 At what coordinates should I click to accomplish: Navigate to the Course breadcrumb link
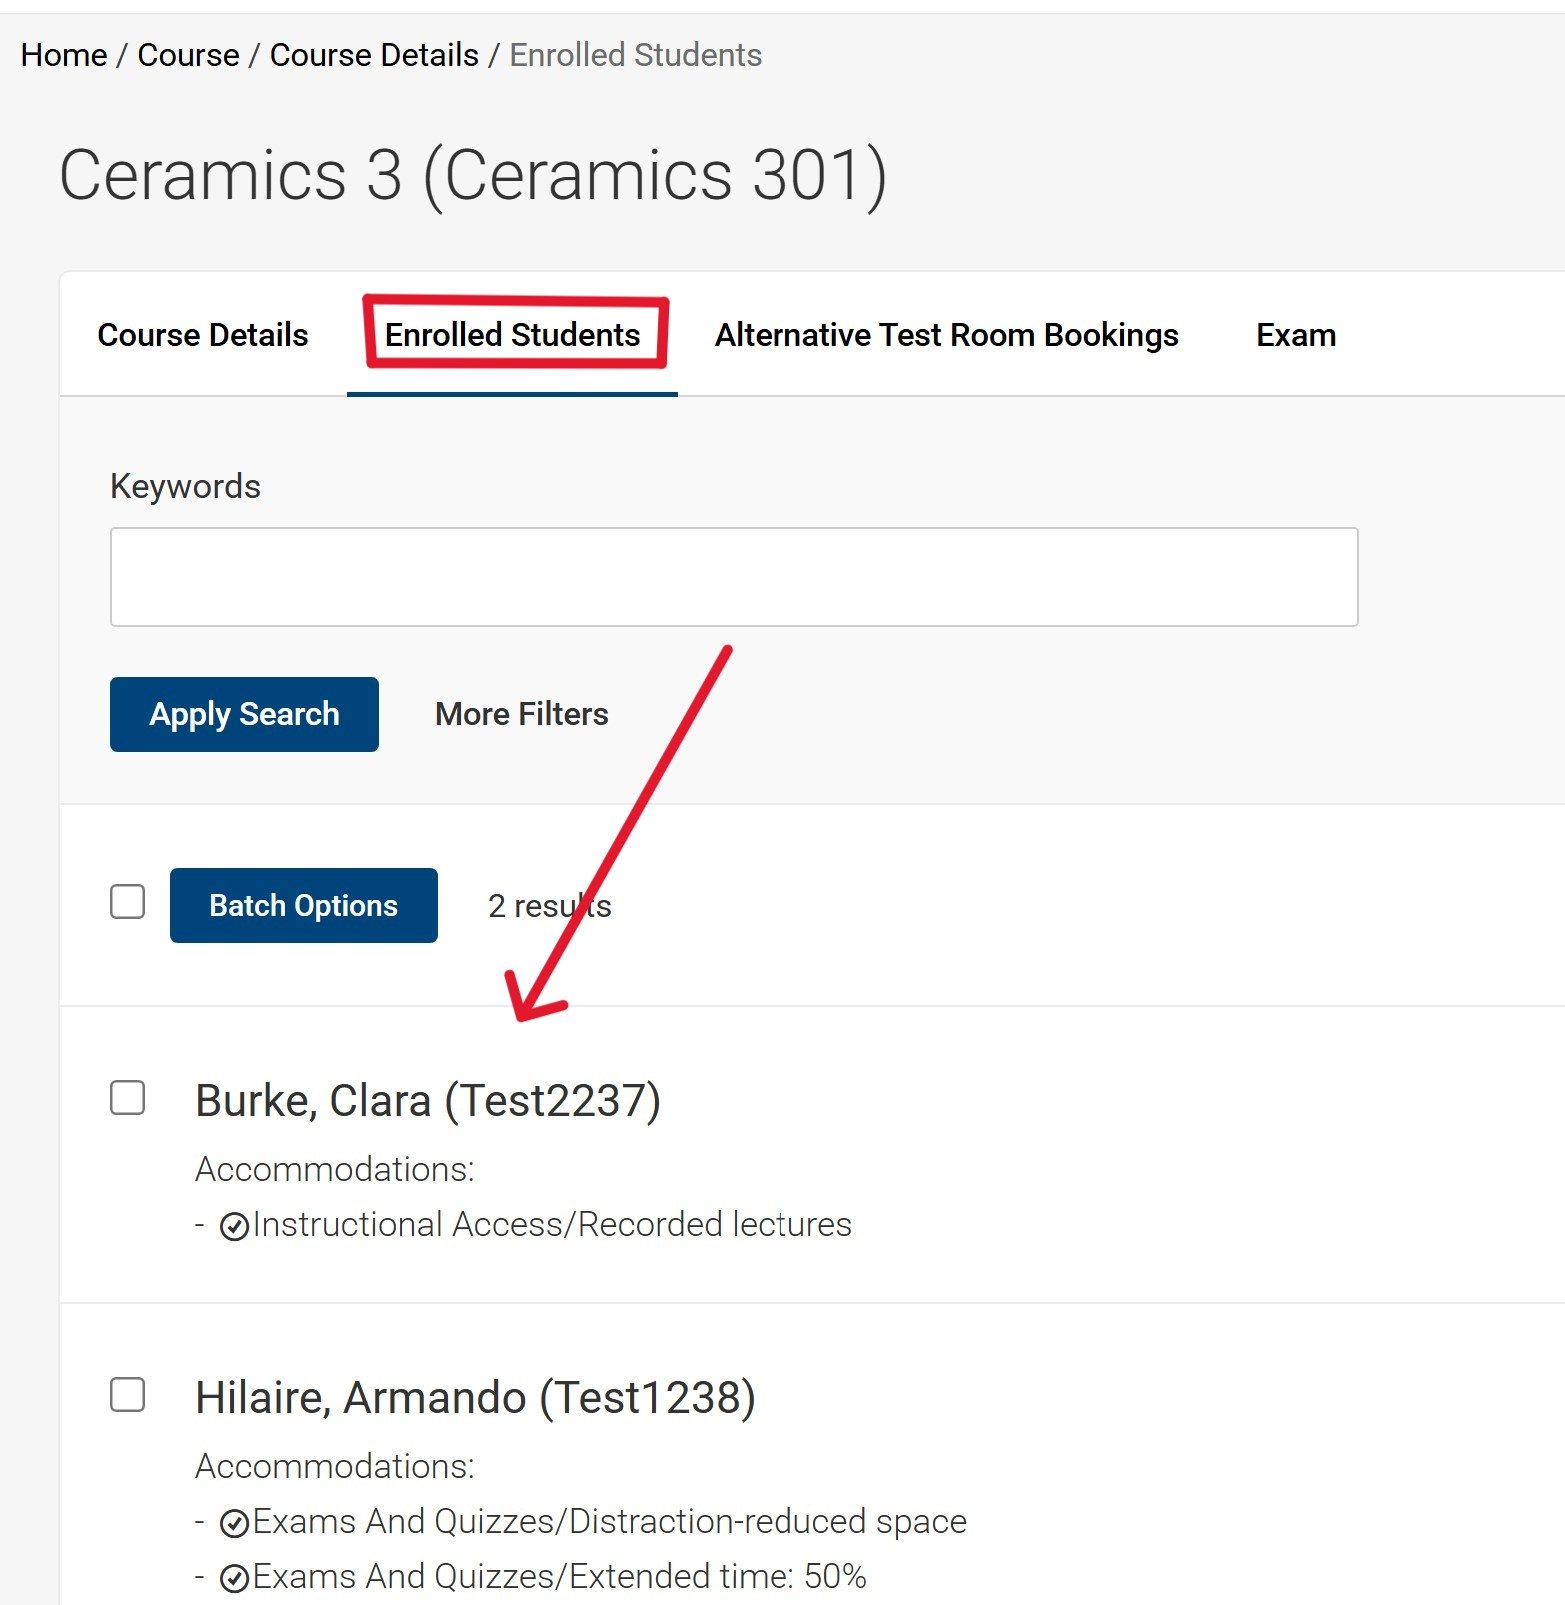(x=188, y=55)
